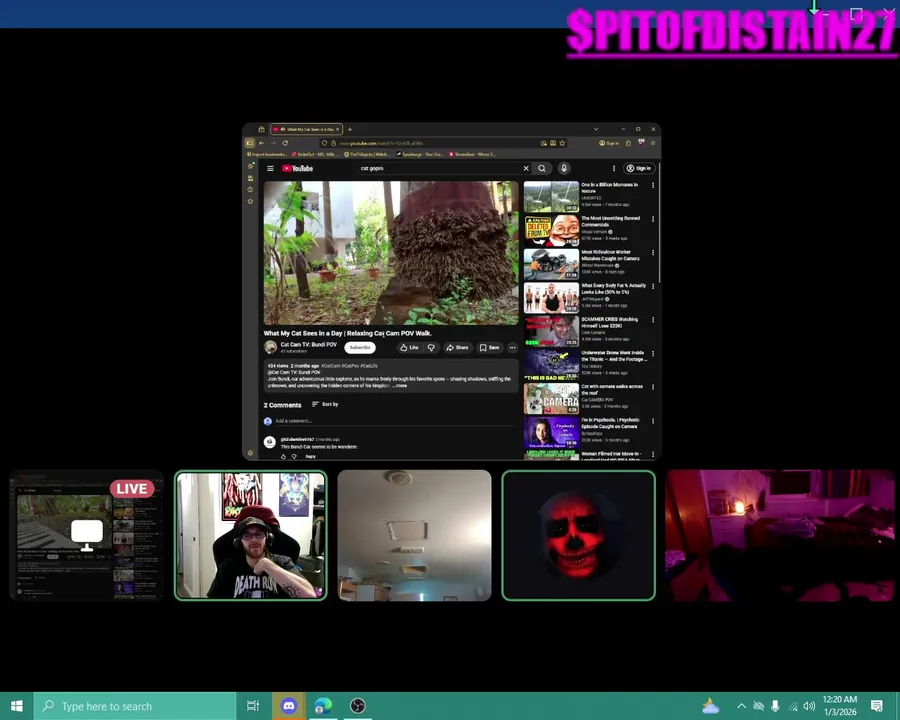The height and width of the screenshot is (720, 900).
Task: Select the pink-lit bedroom video tile
Action: [x=779, y=535]
